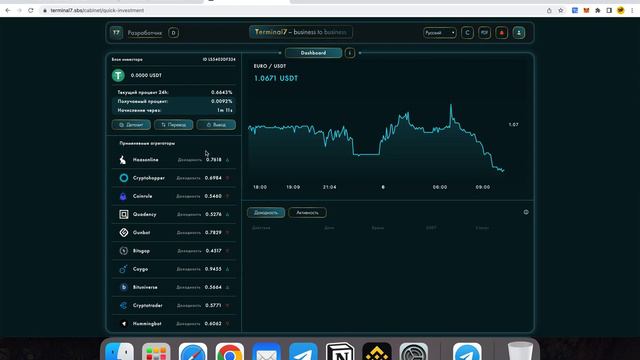
Task: Click the PDF button in header
Action: click(484, 33)
